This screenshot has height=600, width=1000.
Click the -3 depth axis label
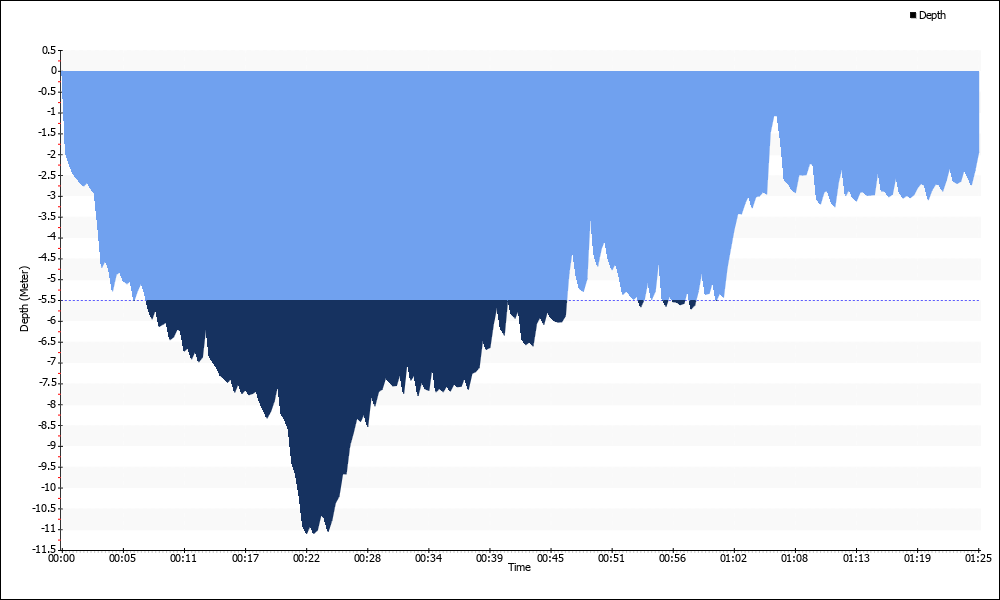51,196
